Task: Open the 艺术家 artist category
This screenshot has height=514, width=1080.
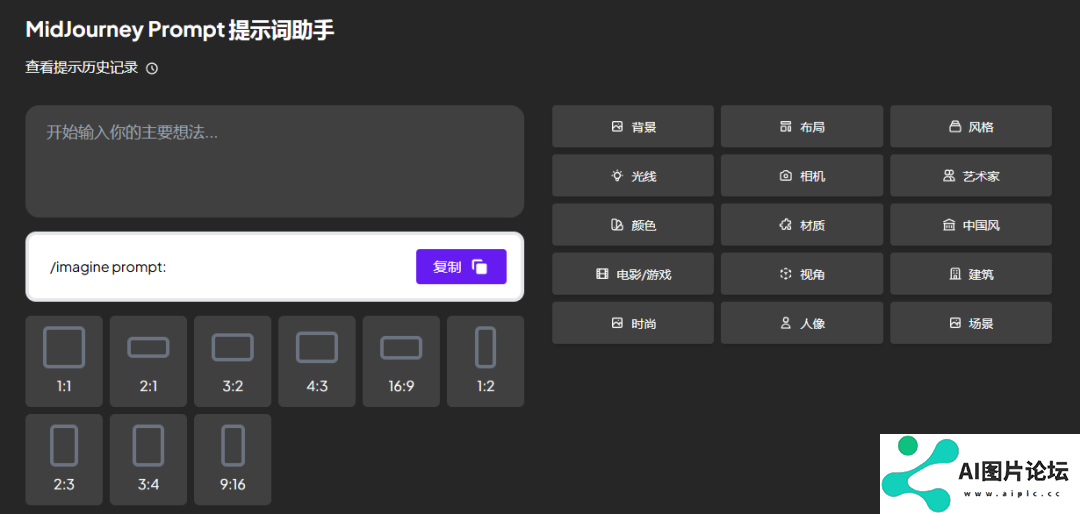Action: pos(971,176)
